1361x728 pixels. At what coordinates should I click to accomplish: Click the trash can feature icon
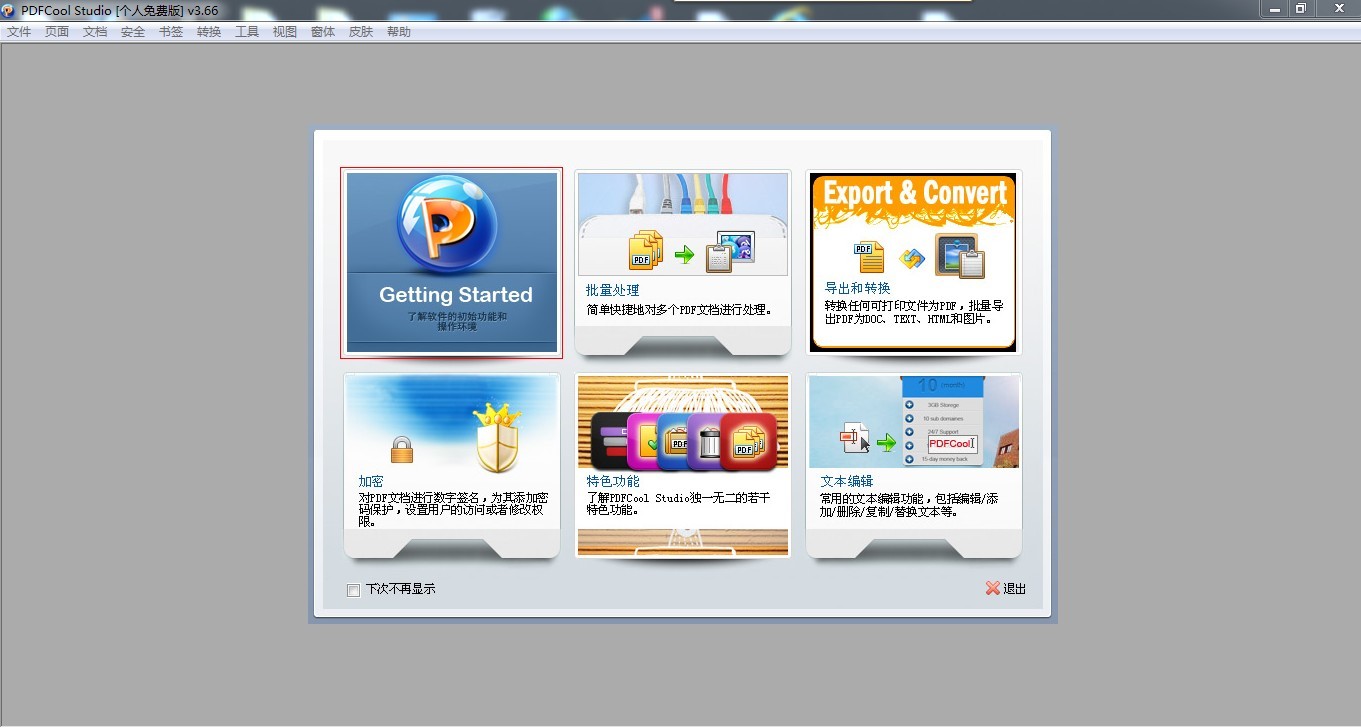click(708, 442)
